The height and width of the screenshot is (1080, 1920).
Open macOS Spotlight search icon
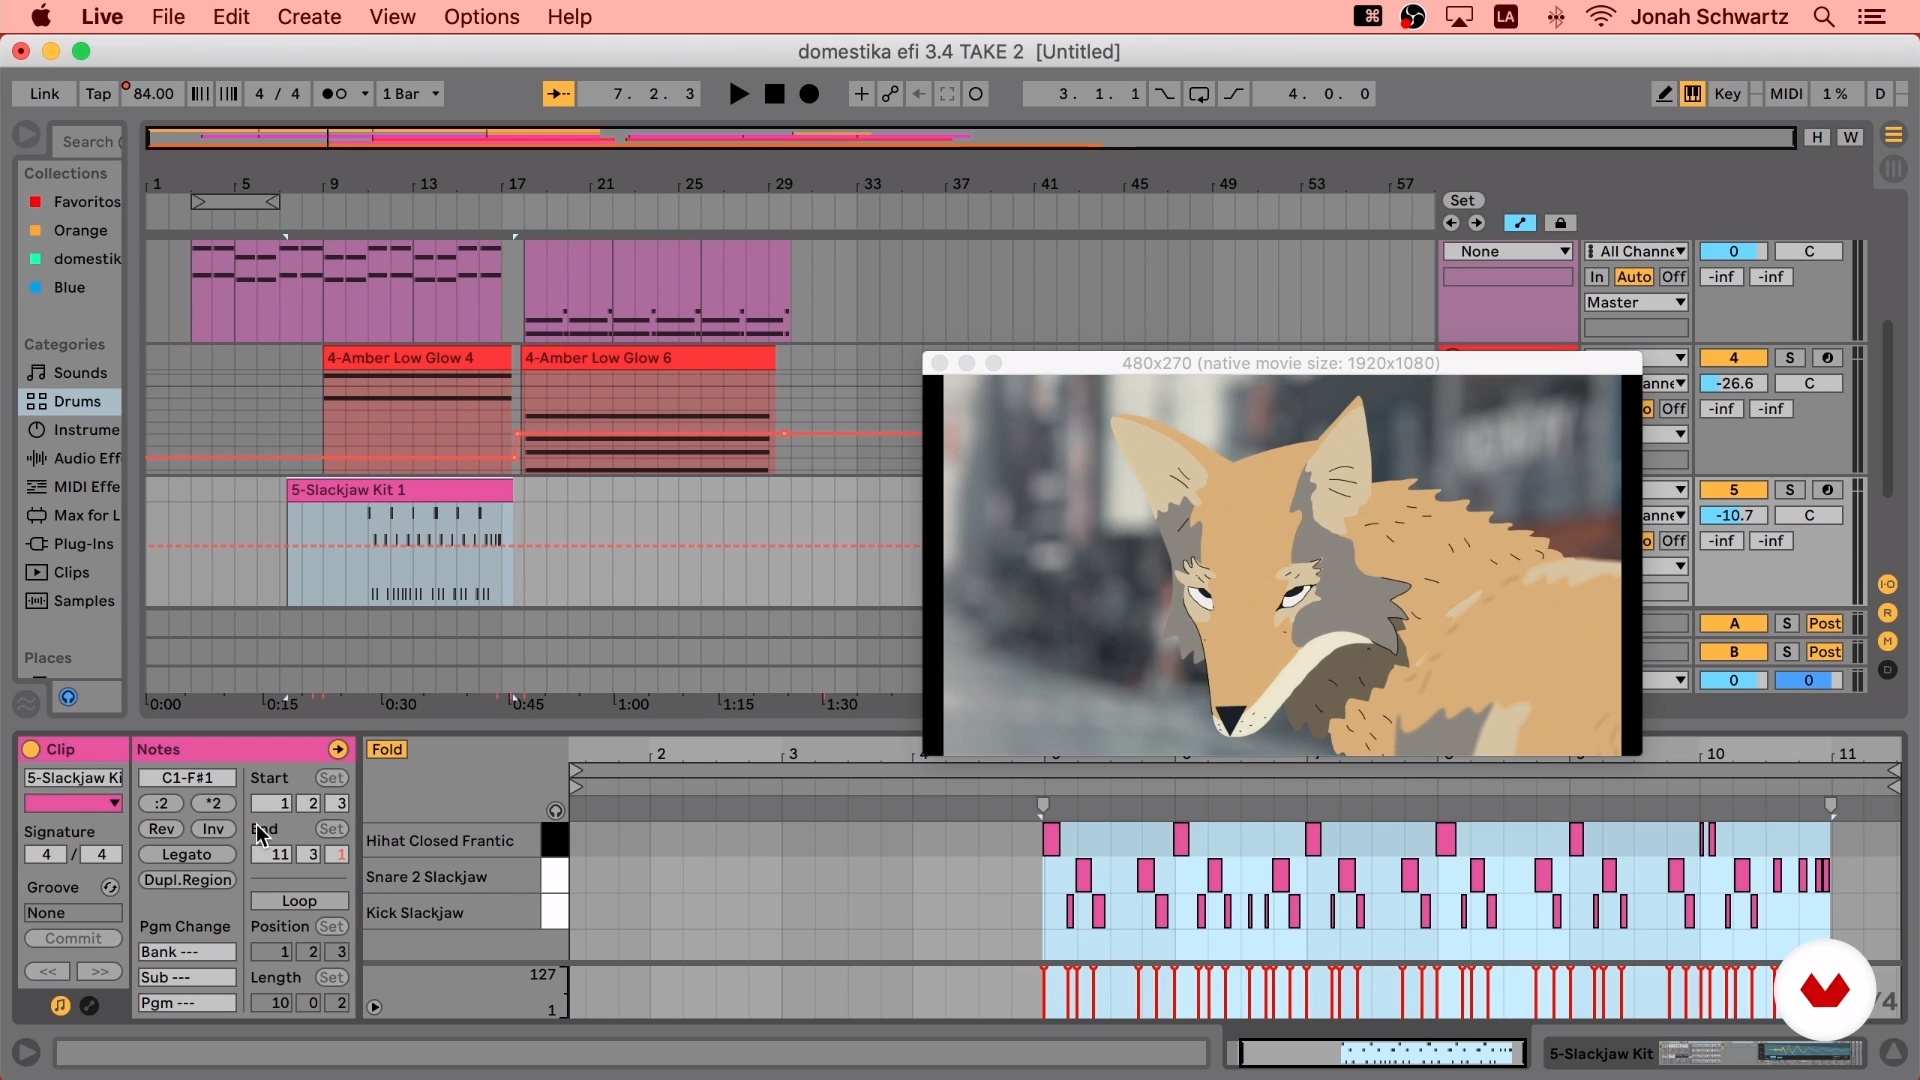[1824, 17]
